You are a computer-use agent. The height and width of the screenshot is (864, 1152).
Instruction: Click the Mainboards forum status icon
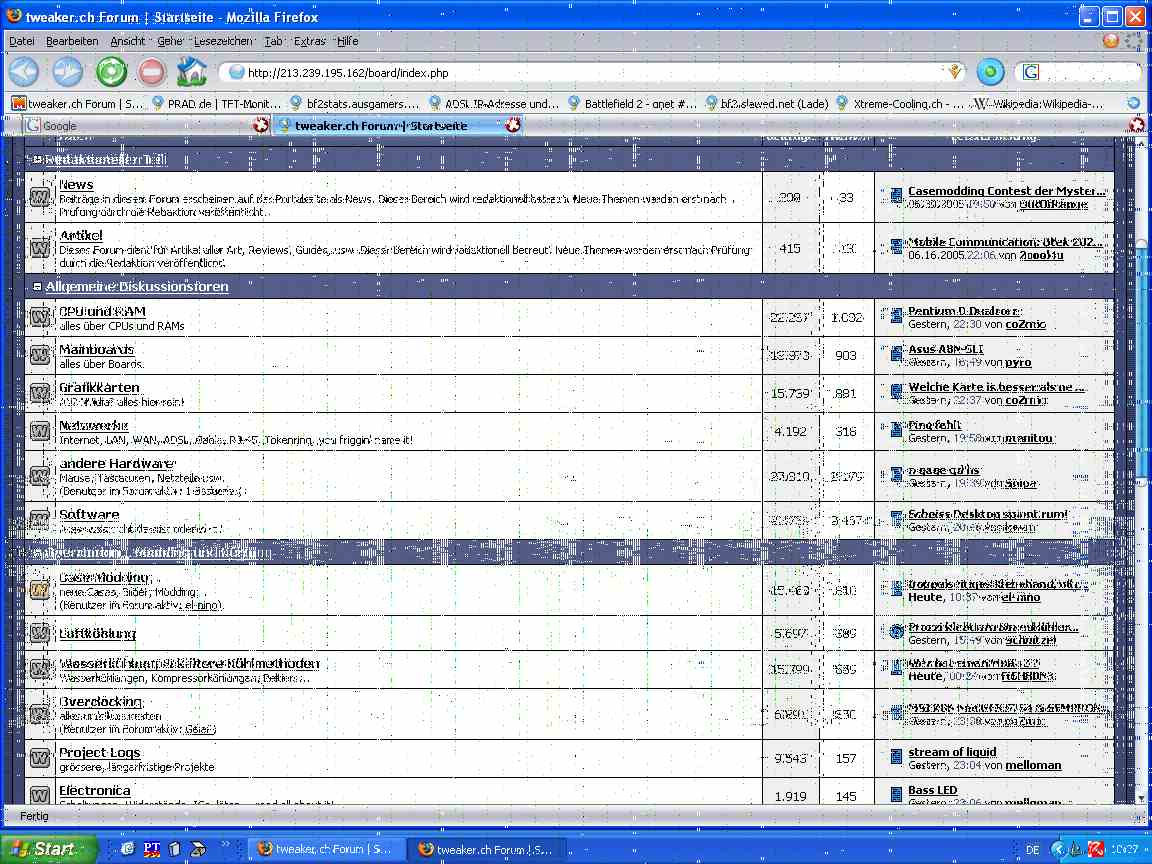click(40, 355)
